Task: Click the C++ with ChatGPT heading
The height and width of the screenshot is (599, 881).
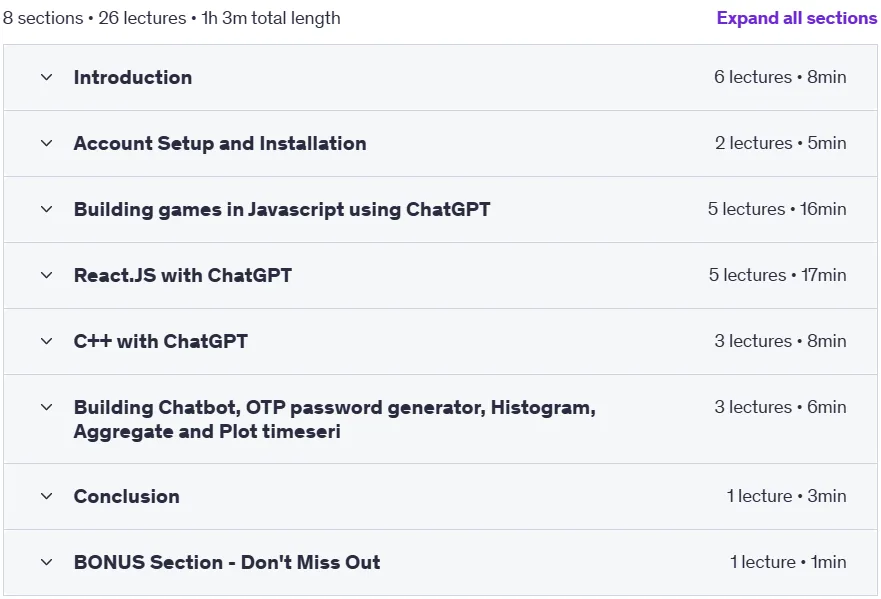Action: coord(161,341)
